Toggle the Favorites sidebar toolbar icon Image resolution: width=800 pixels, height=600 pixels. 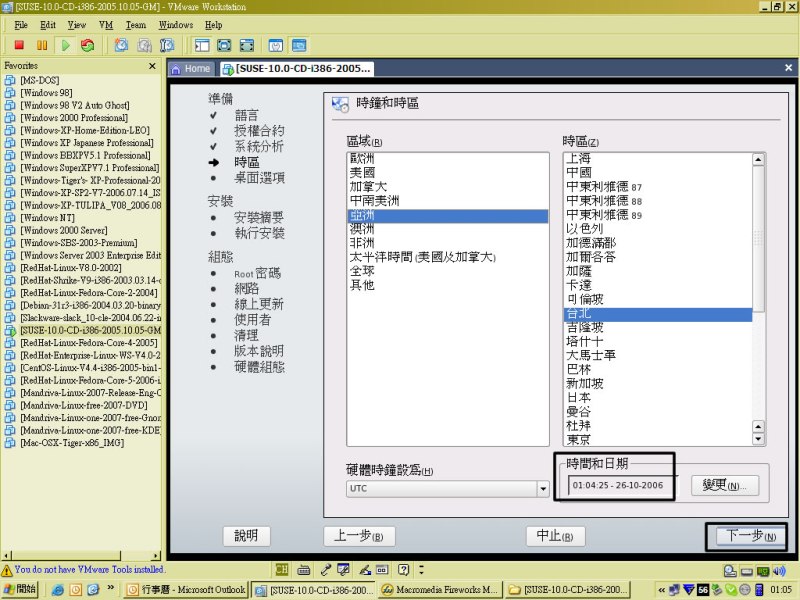[x=202, y=45]
